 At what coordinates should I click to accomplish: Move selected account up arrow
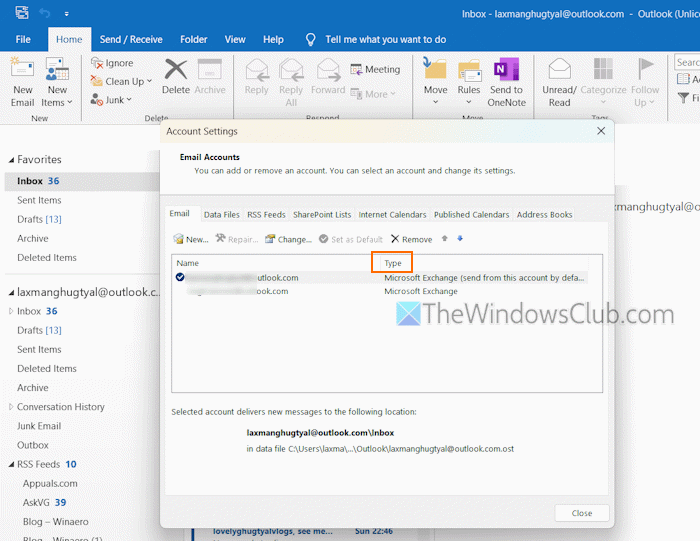pos(445,238)
